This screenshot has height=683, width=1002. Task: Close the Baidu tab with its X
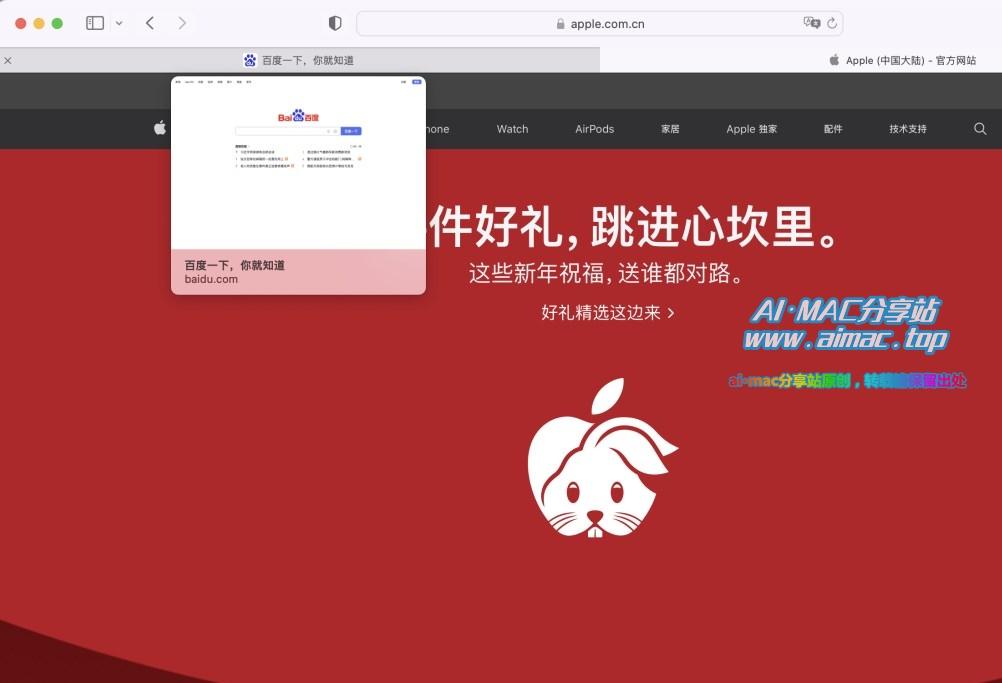(x=8, y=61)
